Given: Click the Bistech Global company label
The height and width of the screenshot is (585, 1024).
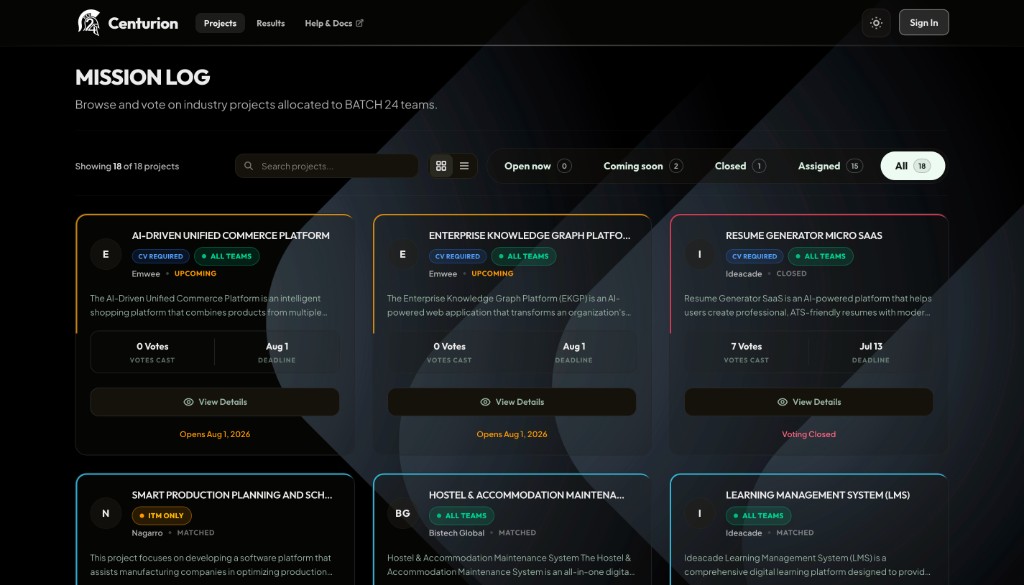Looking at the screenshot, I should point(456,533).
